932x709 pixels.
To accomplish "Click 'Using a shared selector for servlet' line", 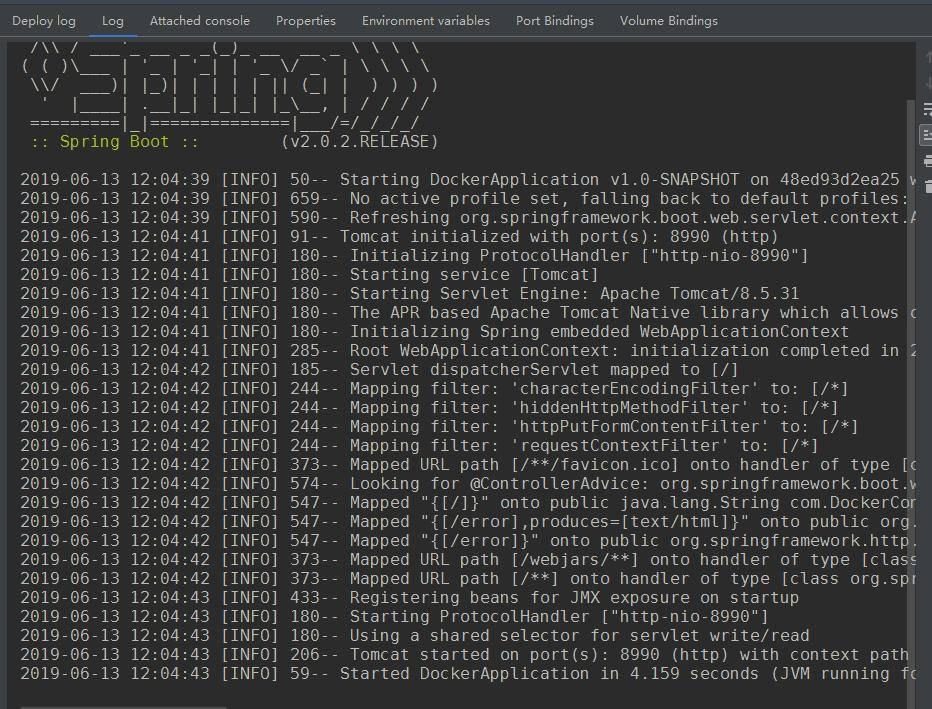I will tap(415, 636).
